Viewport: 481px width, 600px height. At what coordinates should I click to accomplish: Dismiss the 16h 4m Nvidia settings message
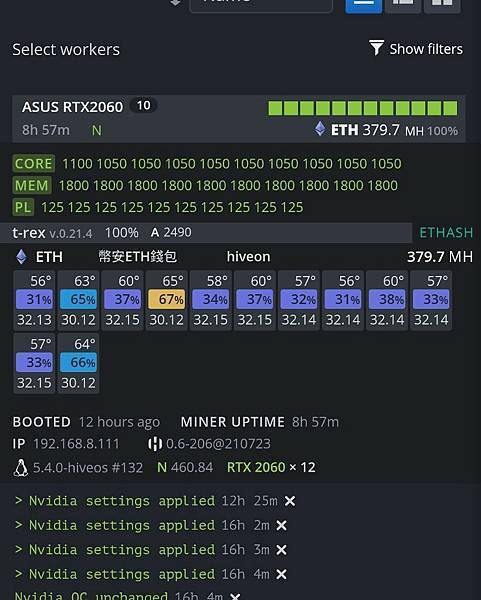(x=281, y=574)
